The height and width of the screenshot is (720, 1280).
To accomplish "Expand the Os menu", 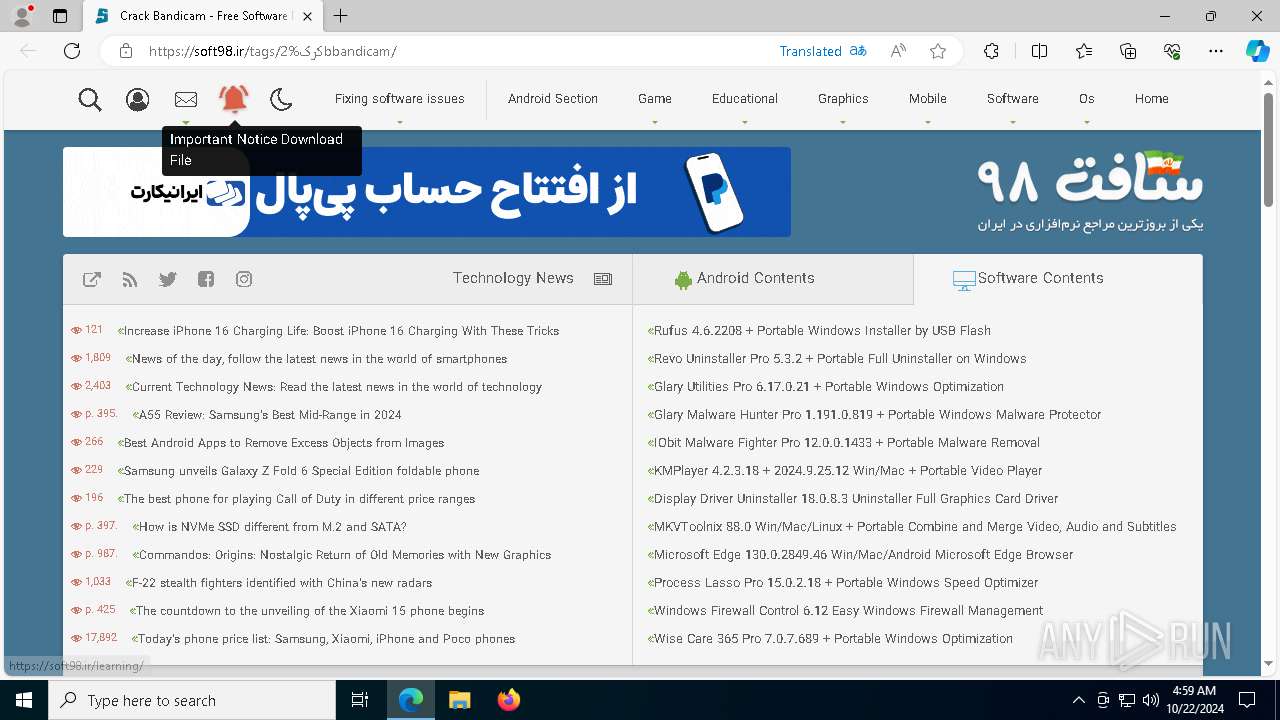I will [1087, 99].
